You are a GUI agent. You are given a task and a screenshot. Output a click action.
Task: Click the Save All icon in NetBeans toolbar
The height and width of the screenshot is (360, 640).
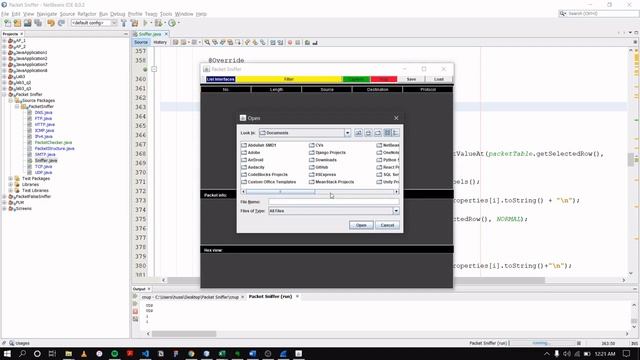coord(38,23)
